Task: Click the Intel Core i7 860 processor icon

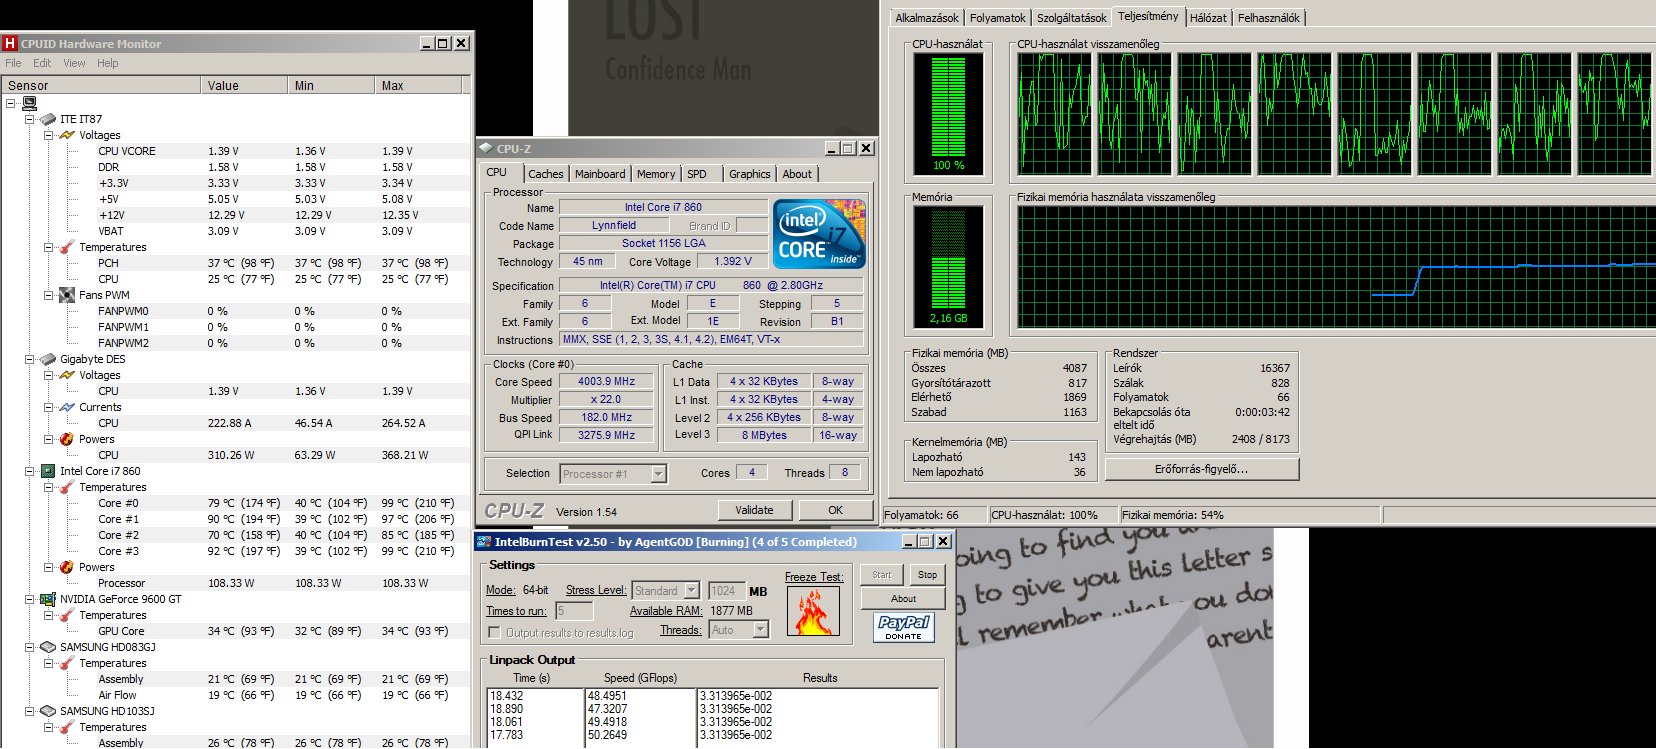Action: tap(48, 471)
